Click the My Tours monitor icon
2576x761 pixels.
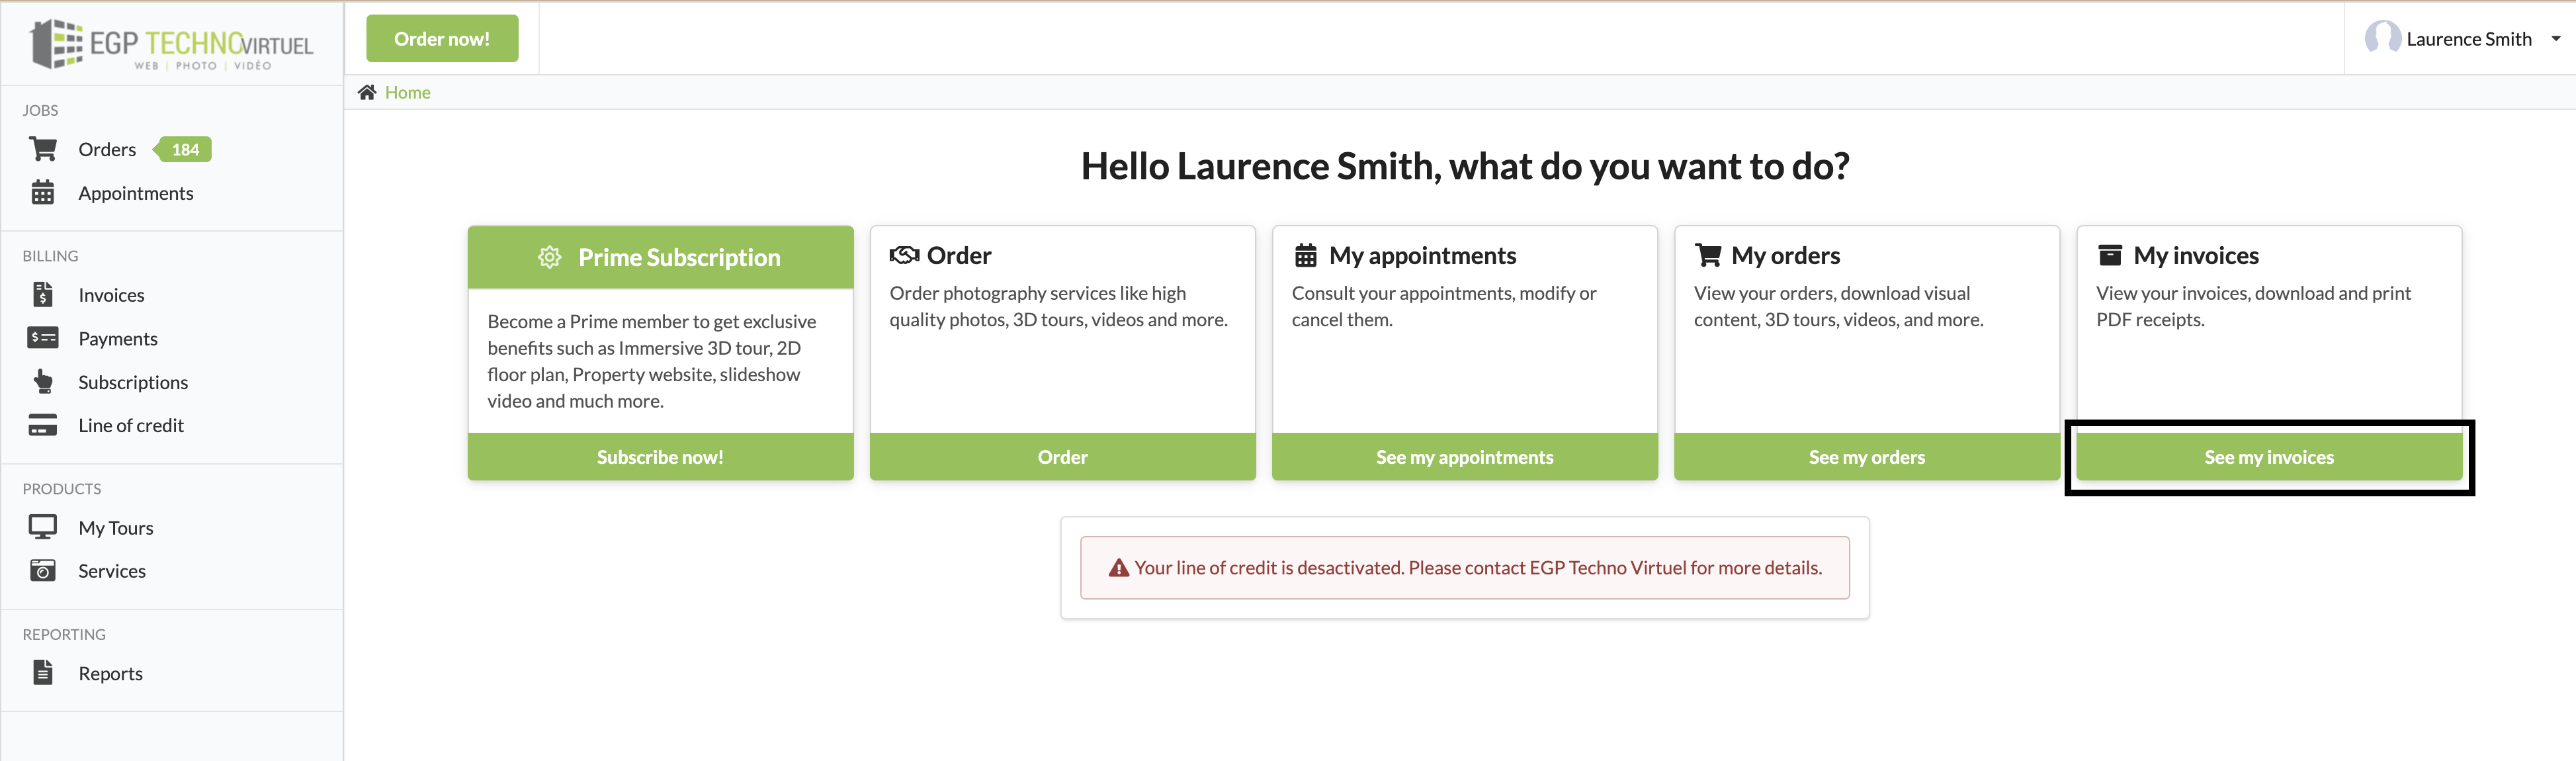pos(43,527)
